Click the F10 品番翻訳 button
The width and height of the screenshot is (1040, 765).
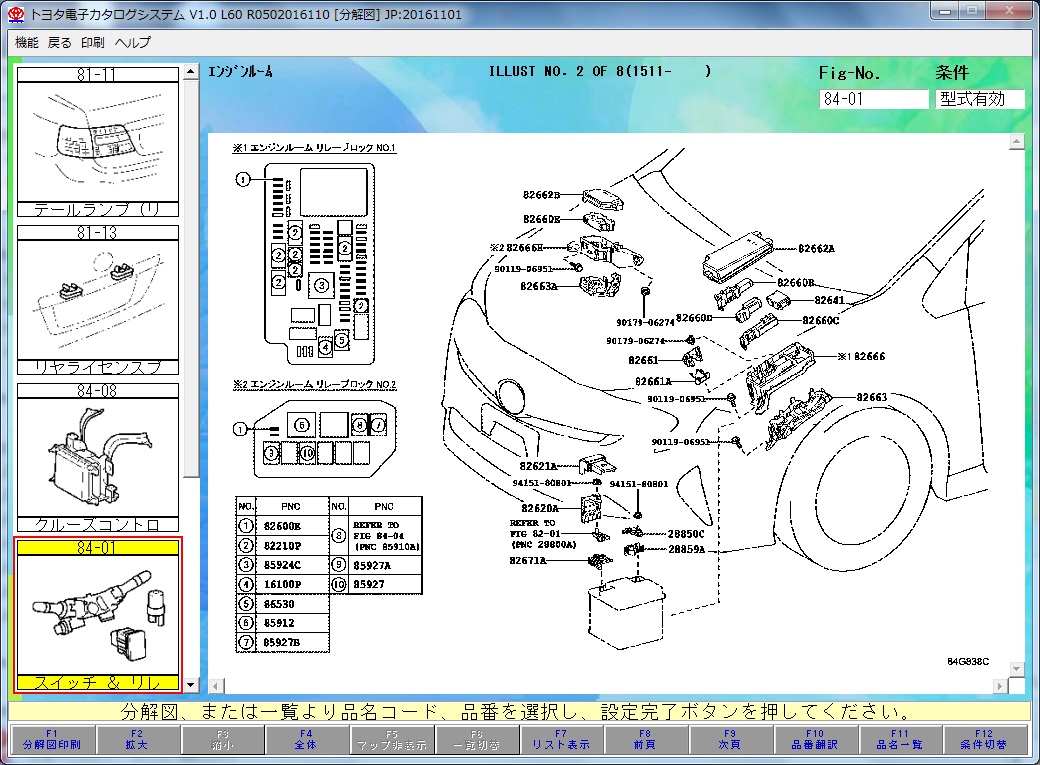pos(815,739)
